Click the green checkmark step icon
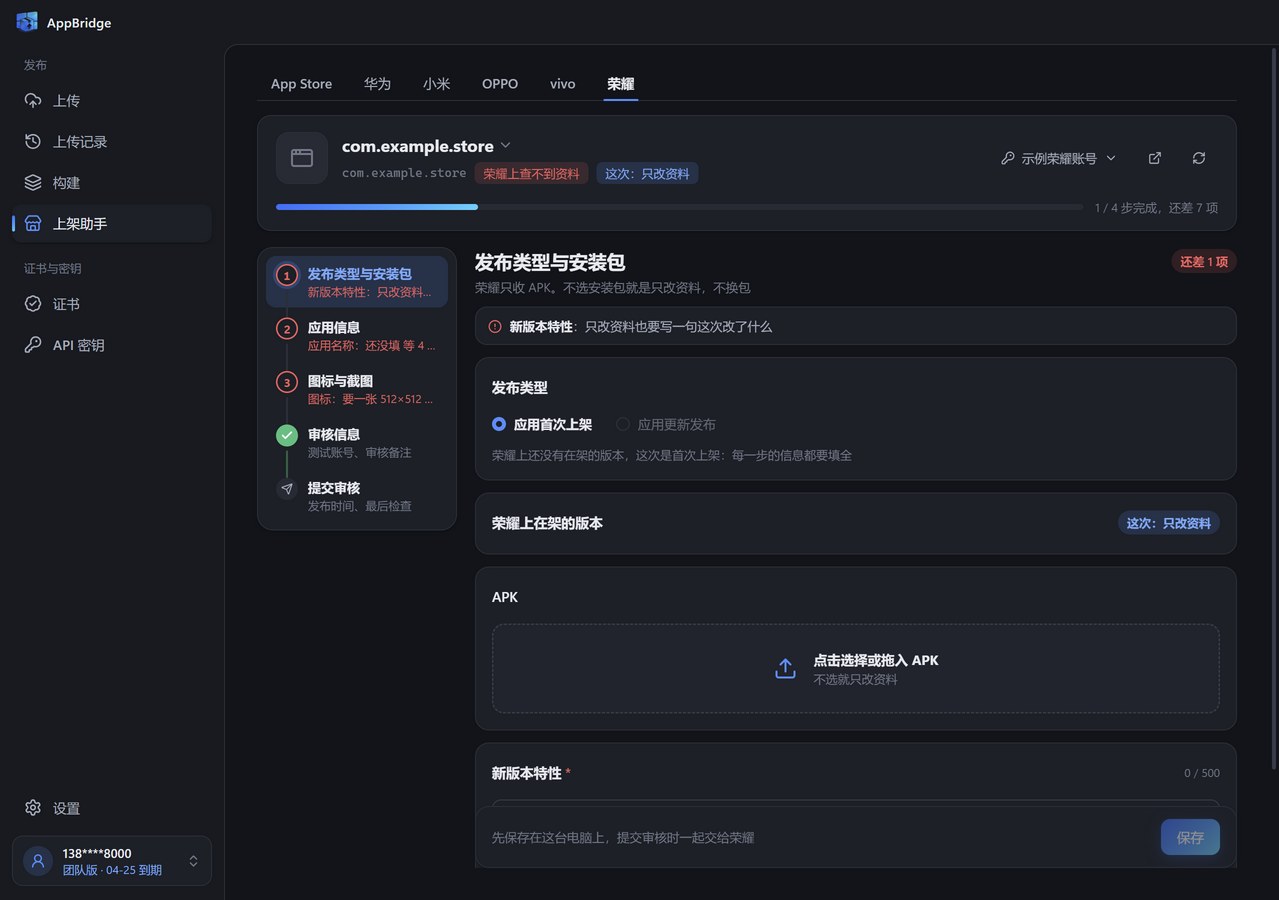Screen dimensions: 1279x900 click(287, 435)
